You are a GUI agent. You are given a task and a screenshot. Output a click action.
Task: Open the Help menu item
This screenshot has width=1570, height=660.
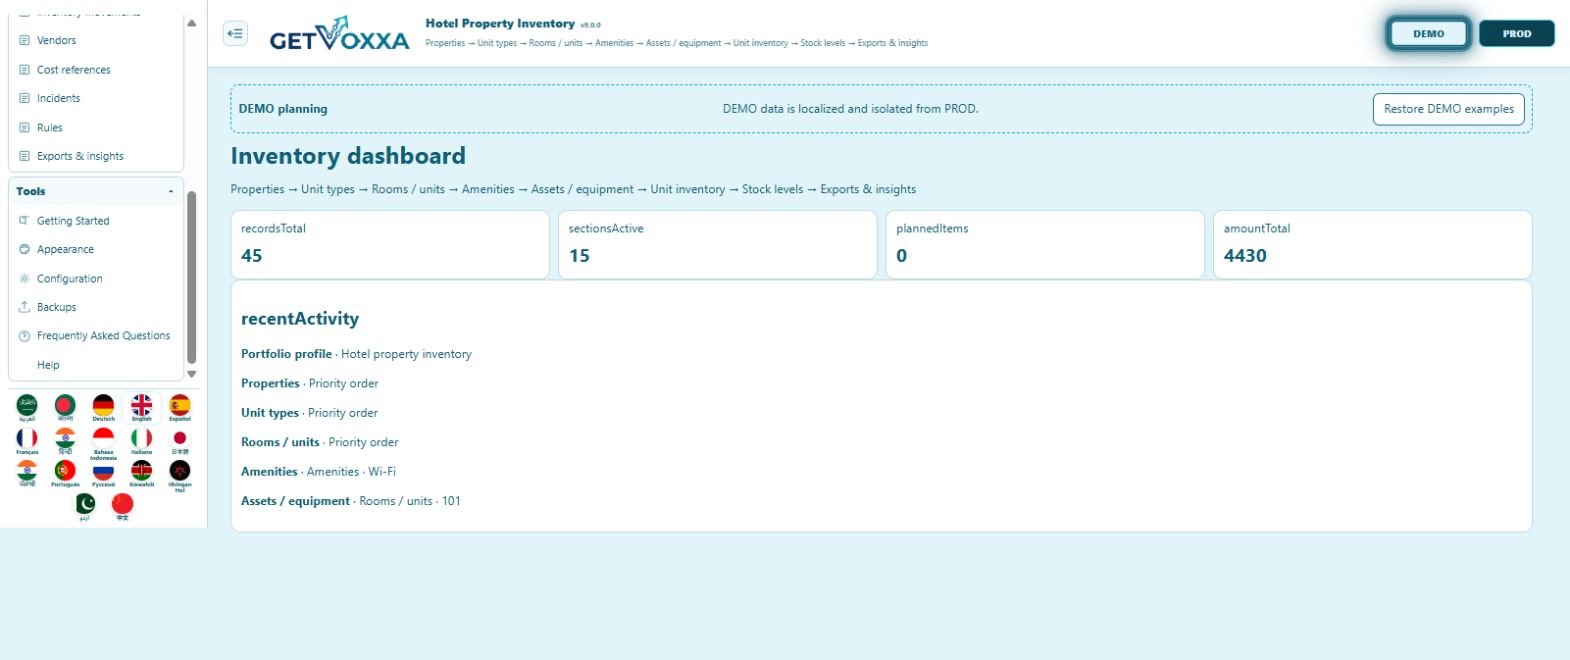point(48,365)
